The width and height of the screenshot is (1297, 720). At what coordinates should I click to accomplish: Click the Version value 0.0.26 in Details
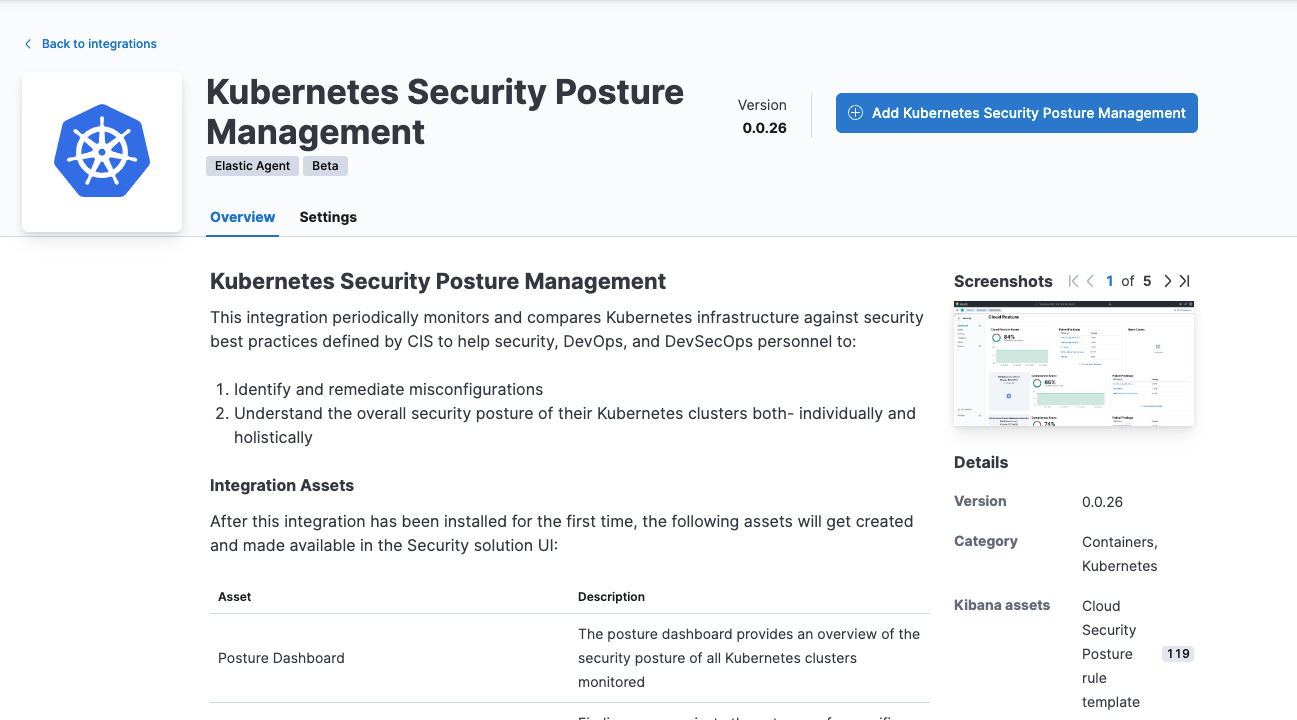[x=1102, y=501]
